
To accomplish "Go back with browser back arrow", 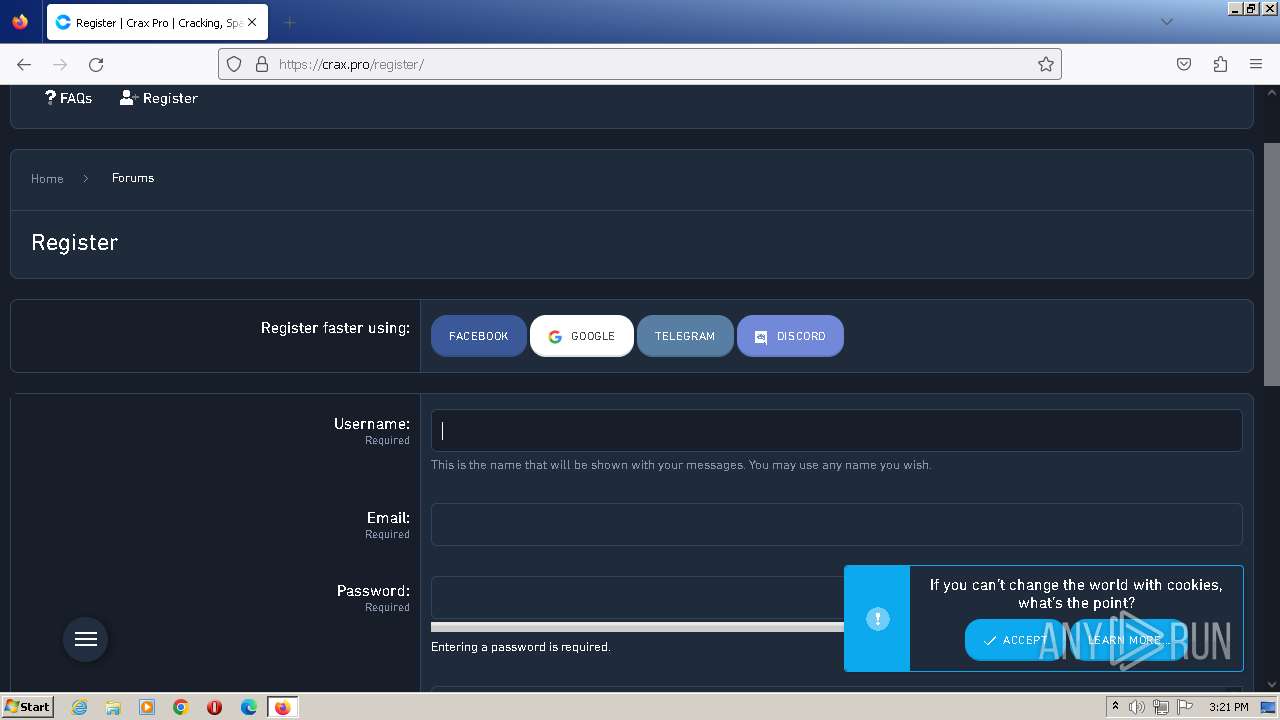I will 24,64.
